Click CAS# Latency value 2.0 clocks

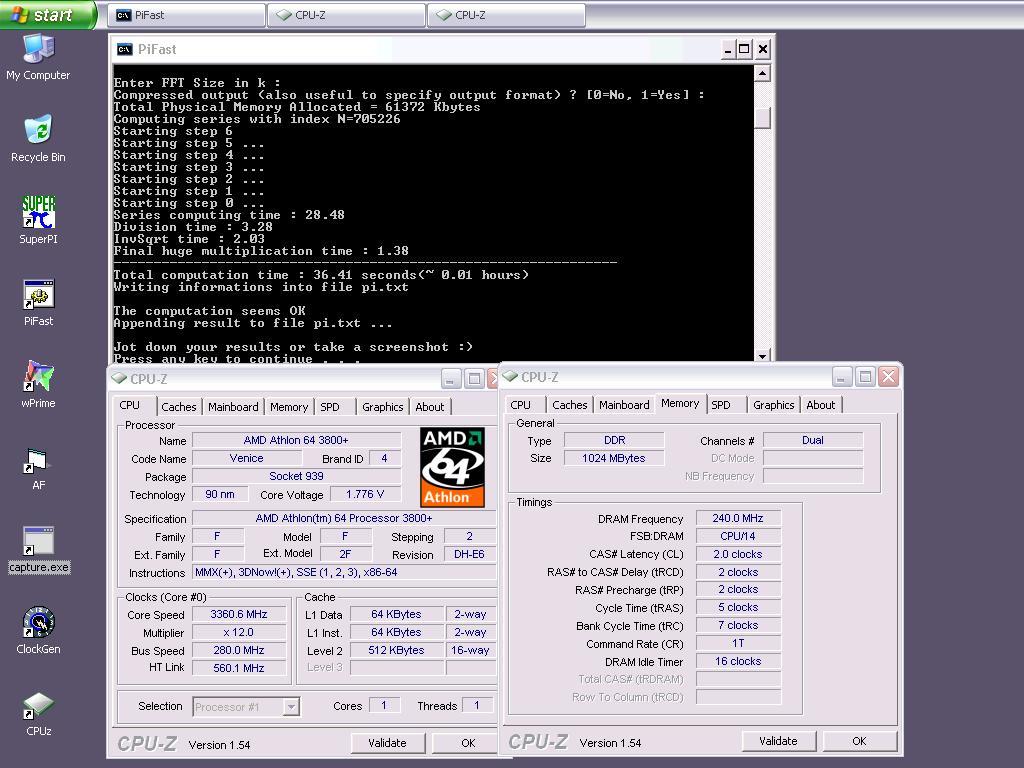point(738,554)
